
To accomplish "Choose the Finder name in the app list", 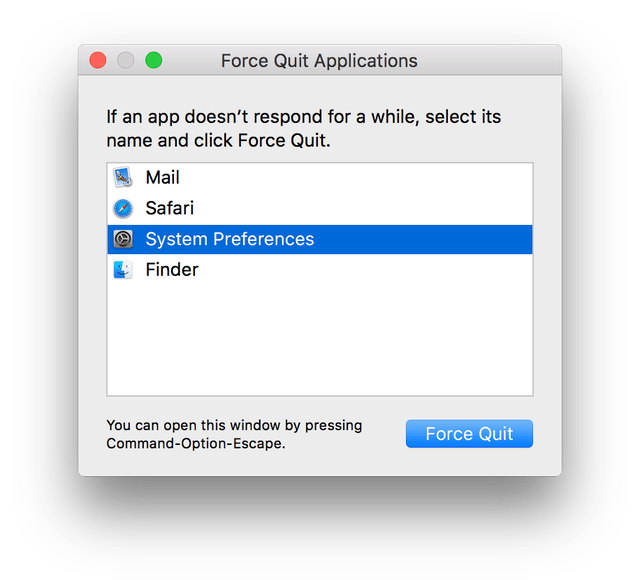I will click(x=171, y=270).
